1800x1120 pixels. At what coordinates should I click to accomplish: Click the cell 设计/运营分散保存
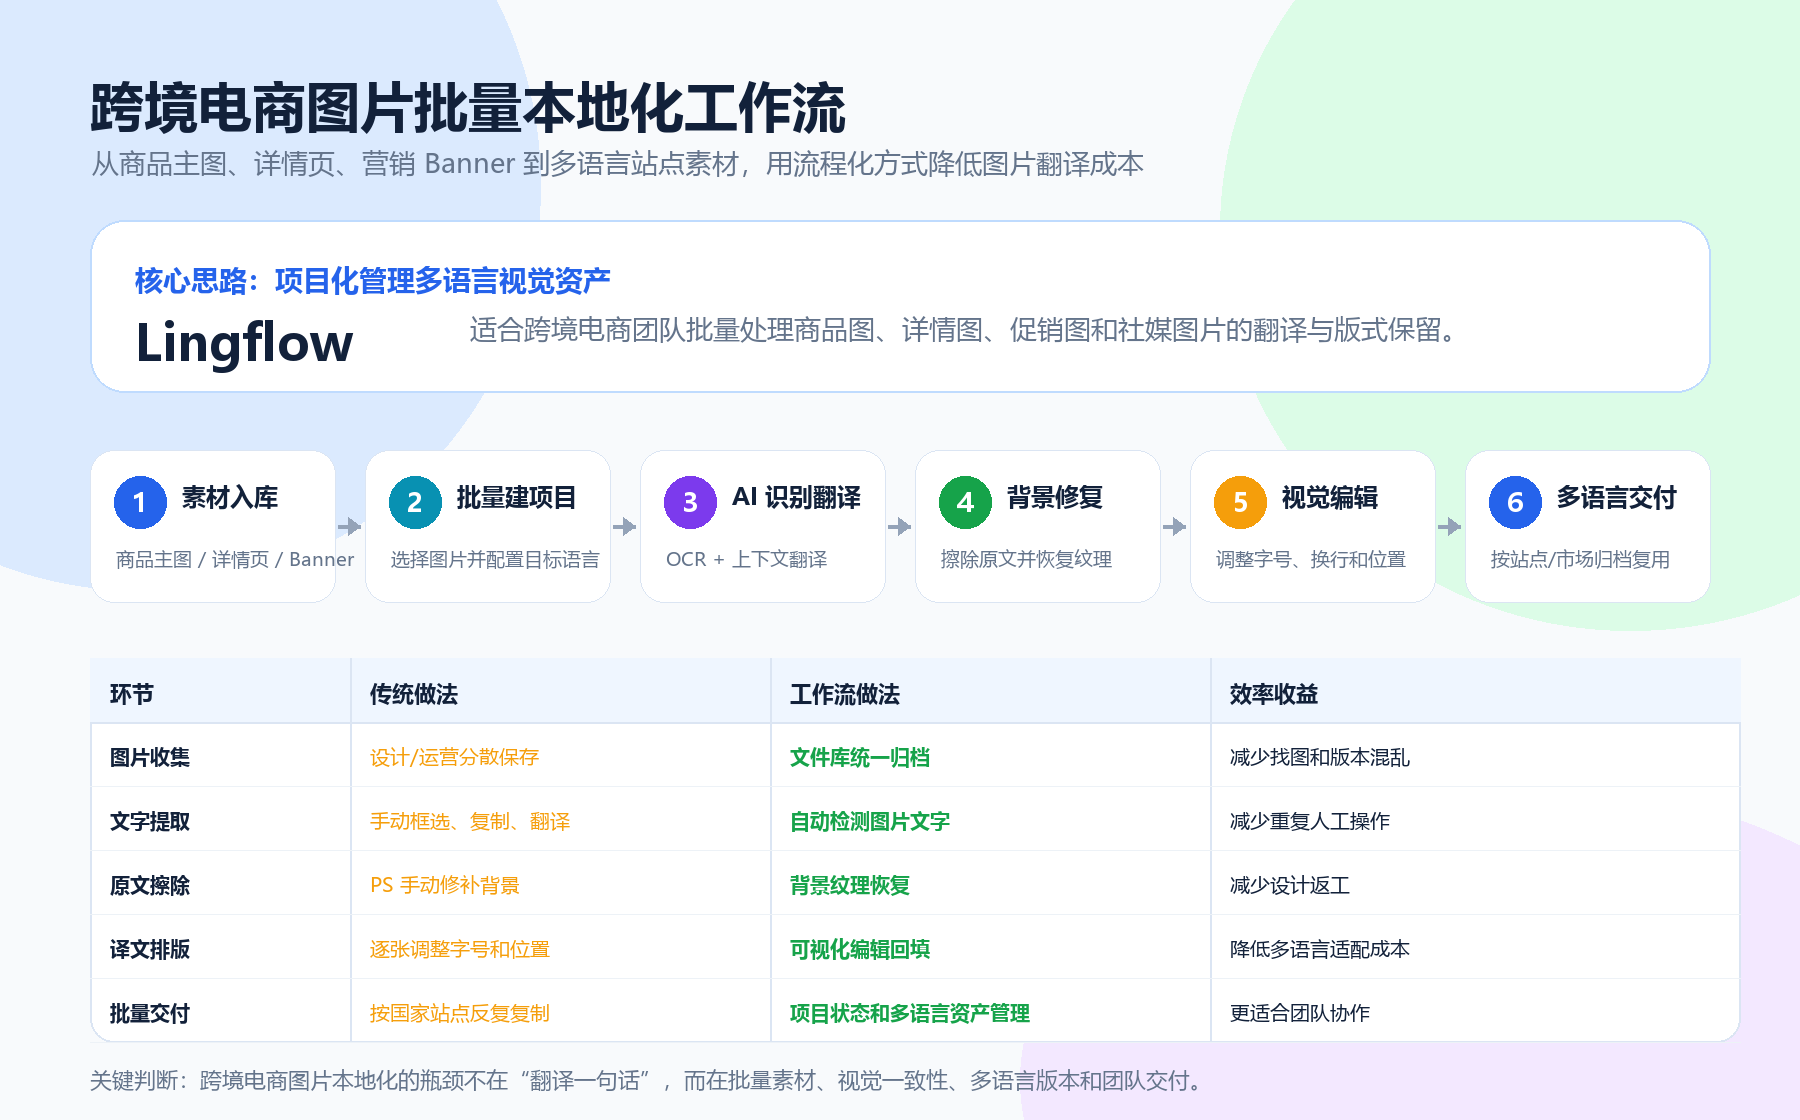coord(454,758)
